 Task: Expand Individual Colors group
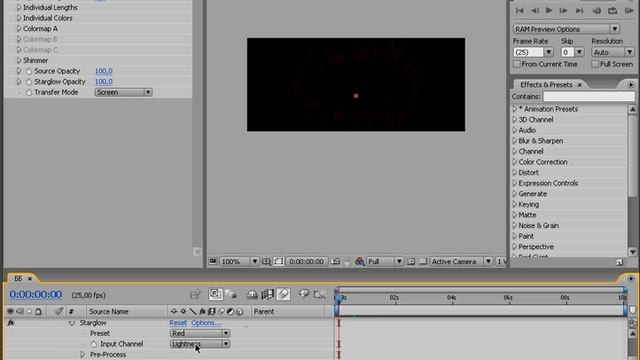point(18,18)
